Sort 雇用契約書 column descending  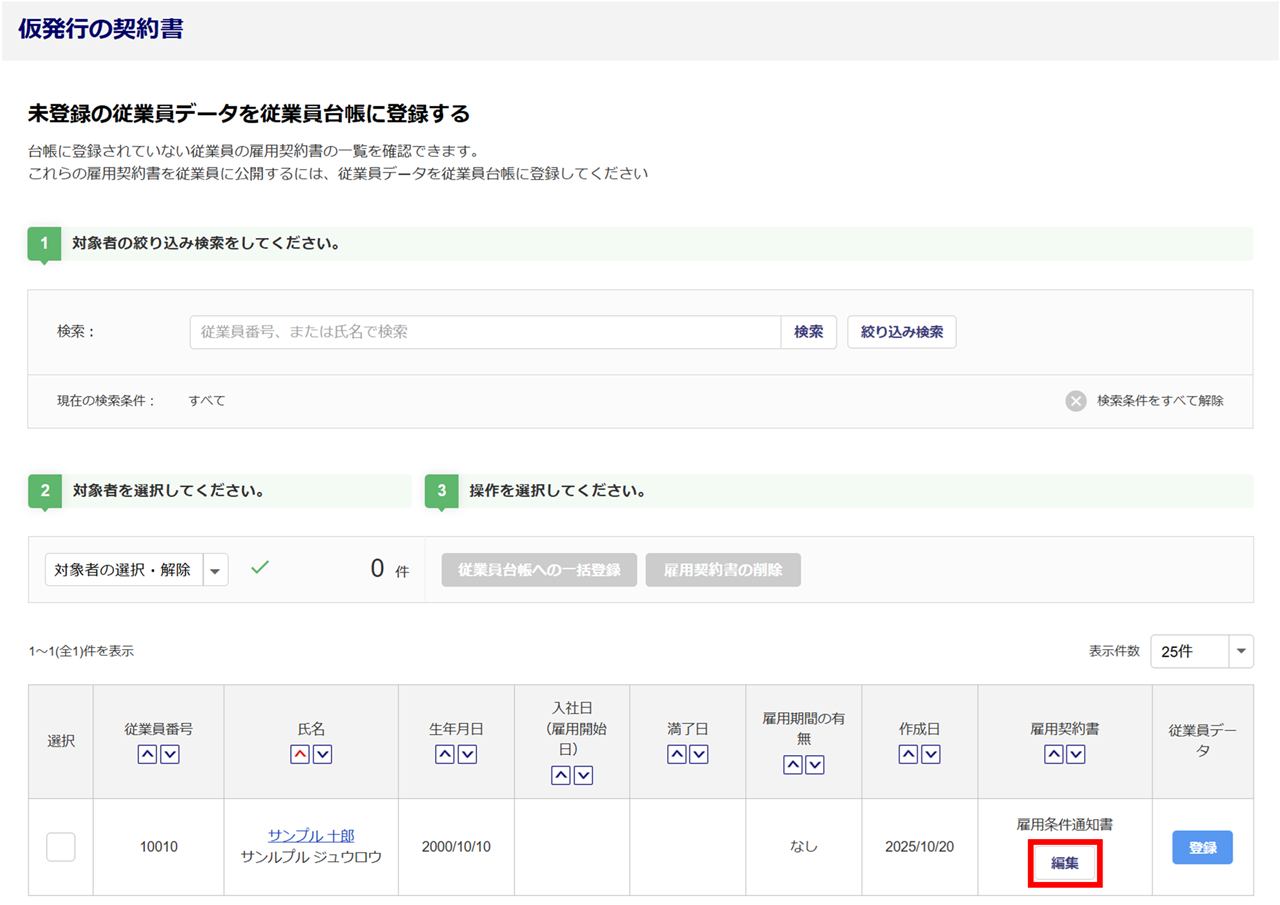[x=1076, y=755]
